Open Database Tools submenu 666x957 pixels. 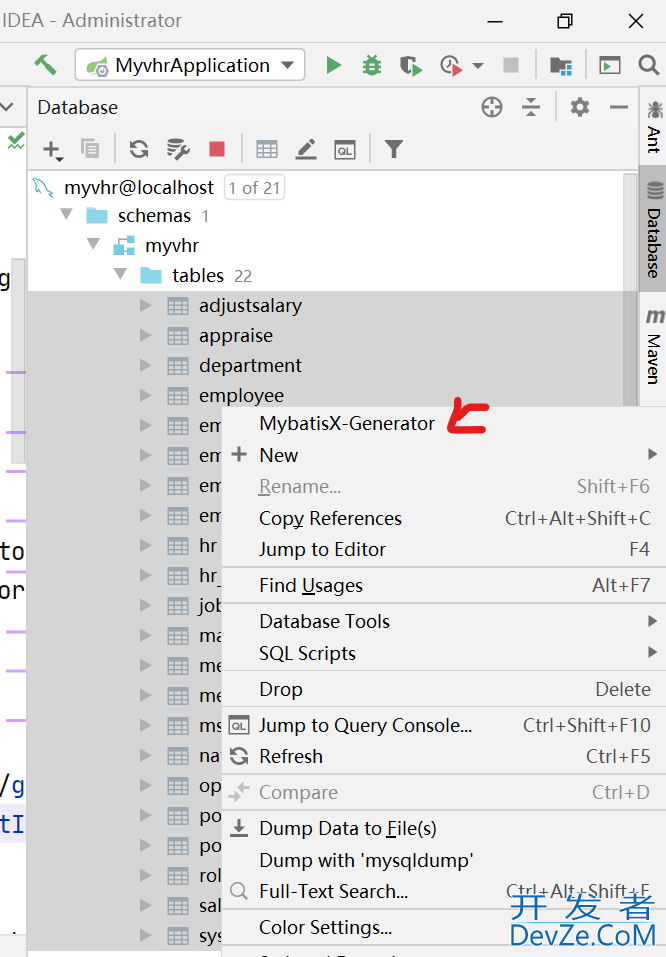click(x=444, y=621)
